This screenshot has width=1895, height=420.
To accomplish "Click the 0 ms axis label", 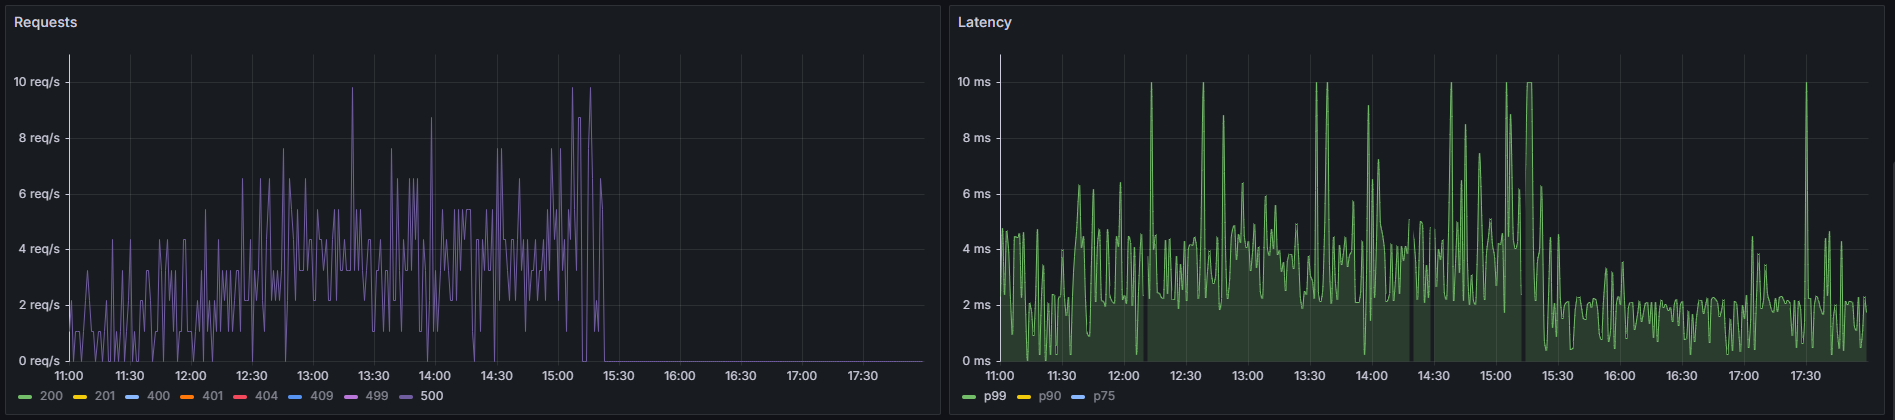I will pyautogui.click(x=977, y=361).
